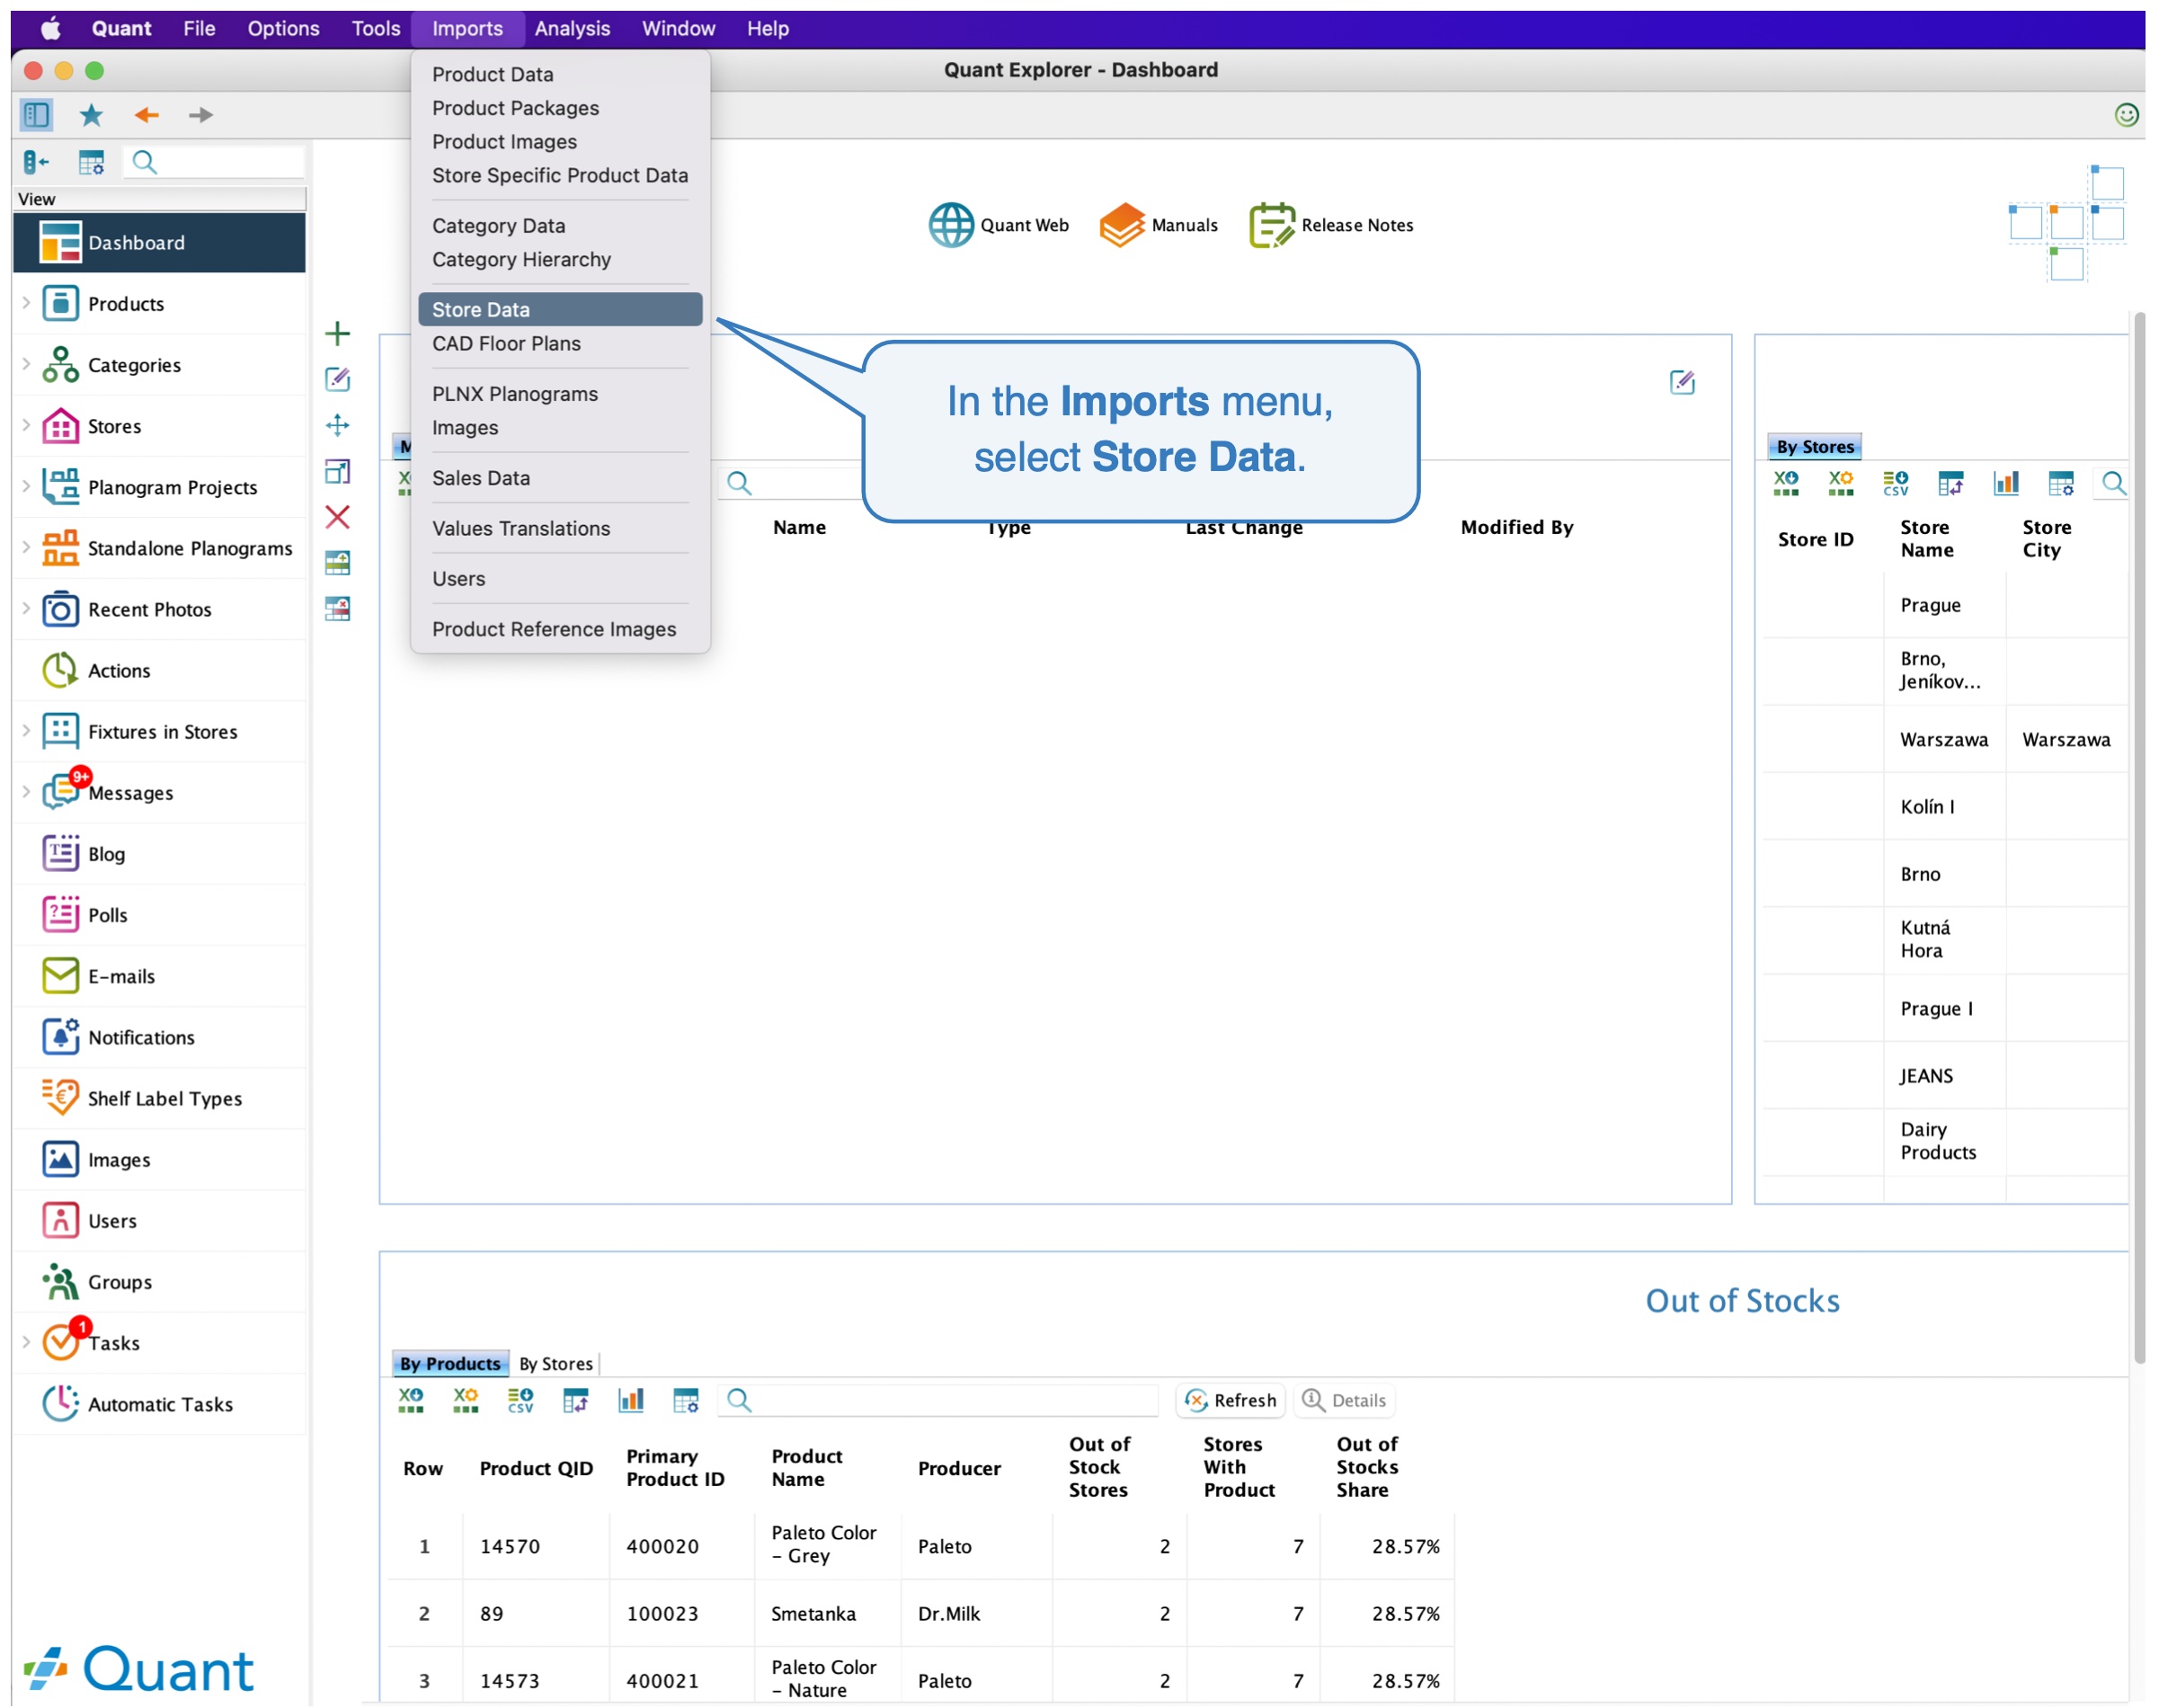Image resolution: width=2159 pixels, height=1708 pixels.
Task: Click edit icon at panel top right
Action: (x=1682, y=382)
